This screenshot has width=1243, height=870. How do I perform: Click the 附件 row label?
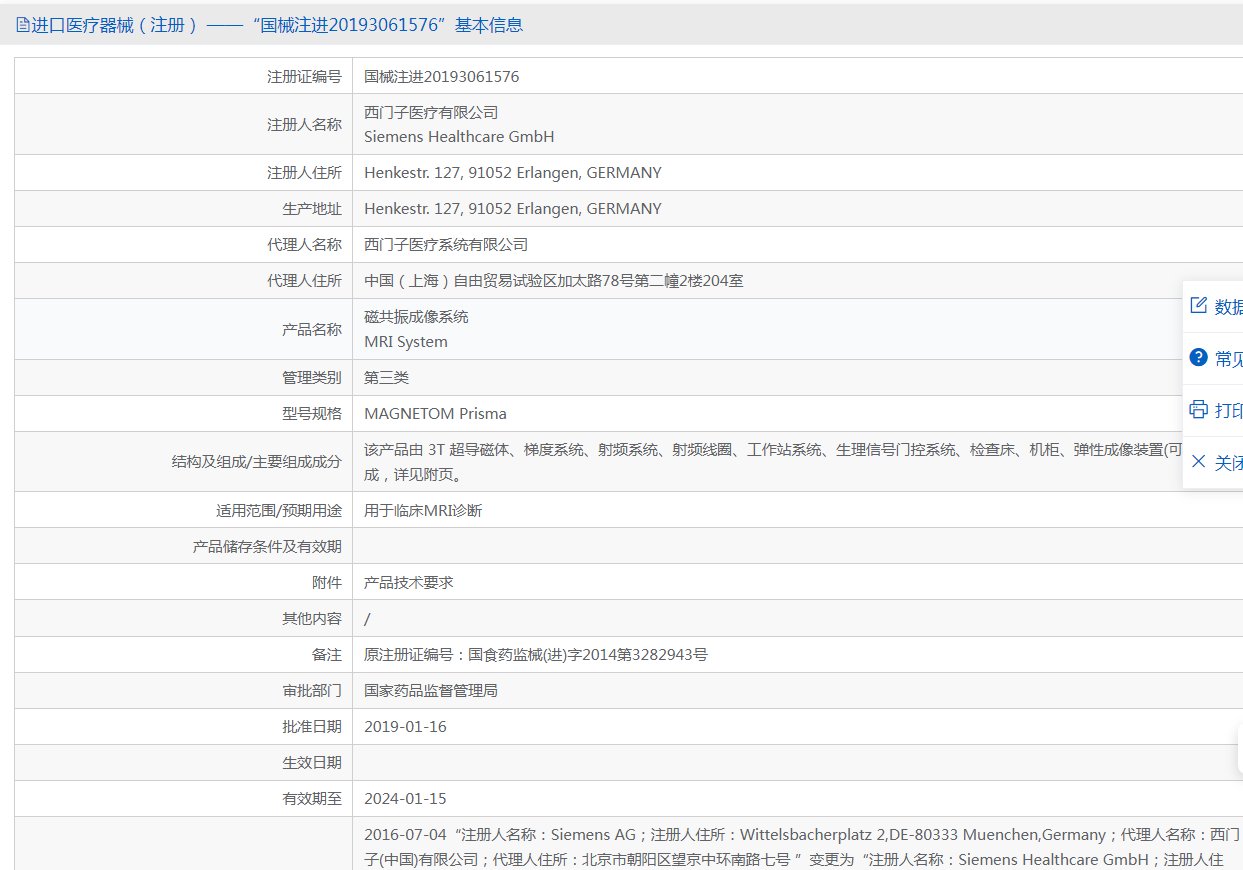327,582
